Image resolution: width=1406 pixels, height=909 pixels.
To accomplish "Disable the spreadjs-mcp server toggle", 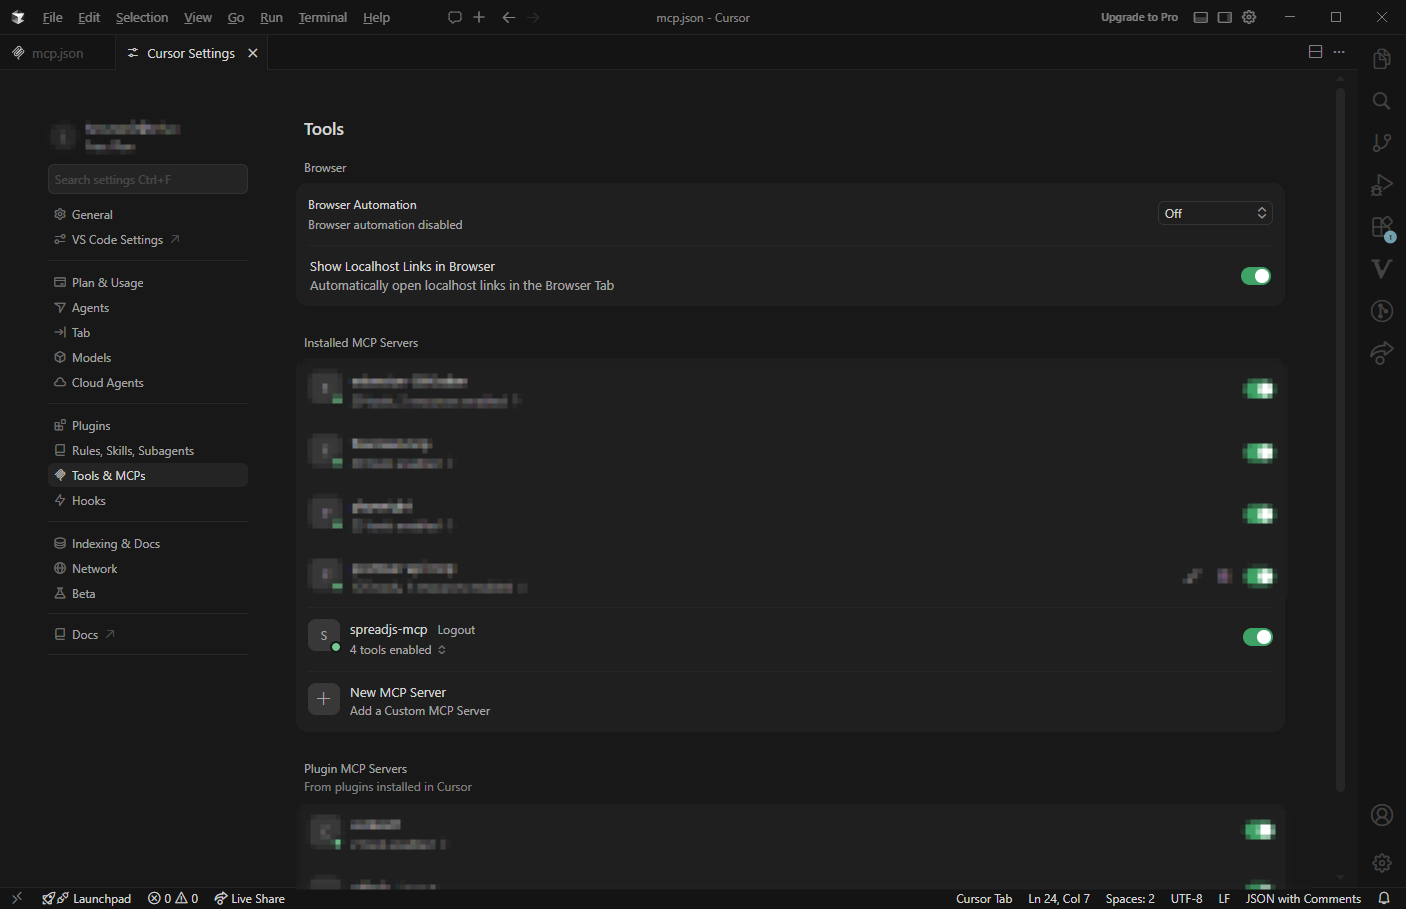I will [x=1258, y=637].
